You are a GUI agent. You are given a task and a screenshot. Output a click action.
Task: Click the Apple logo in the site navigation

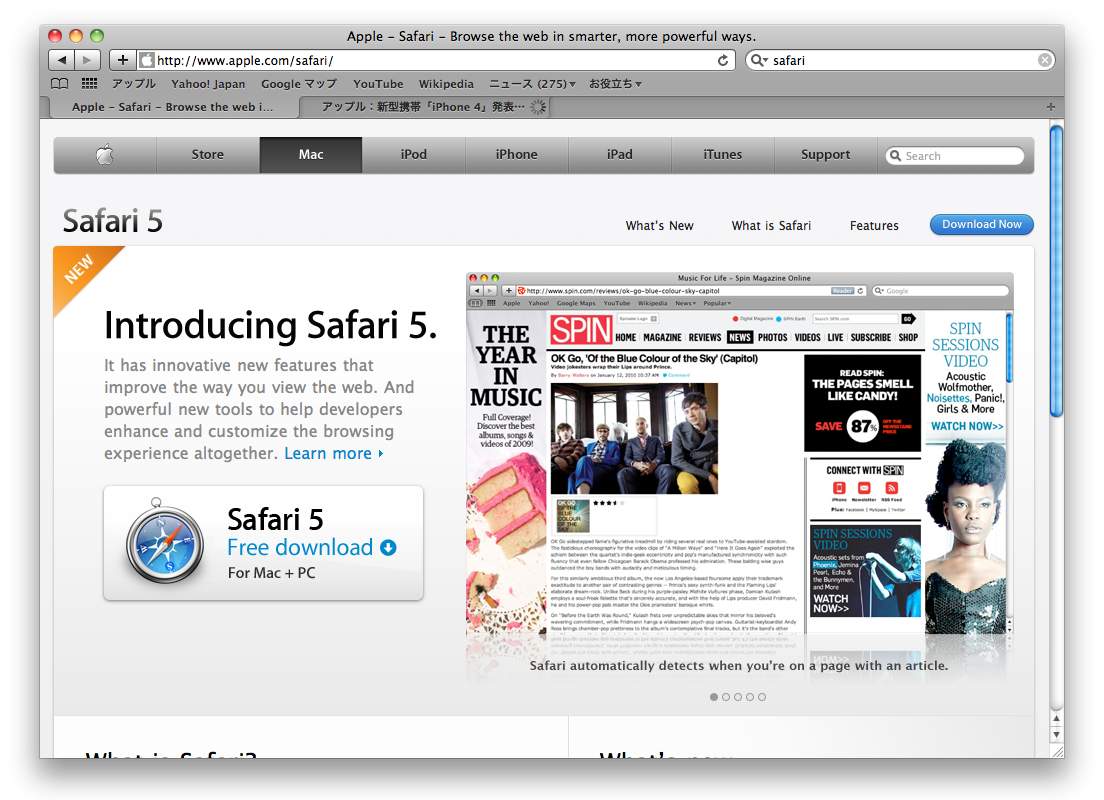pos(105,155)
